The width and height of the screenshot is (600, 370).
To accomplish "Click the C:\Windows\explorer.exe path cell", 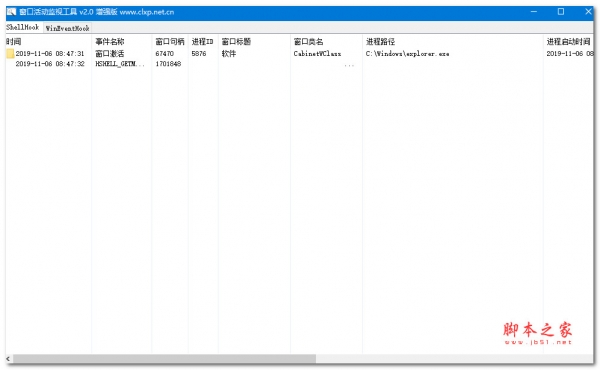I will (407, 54).
